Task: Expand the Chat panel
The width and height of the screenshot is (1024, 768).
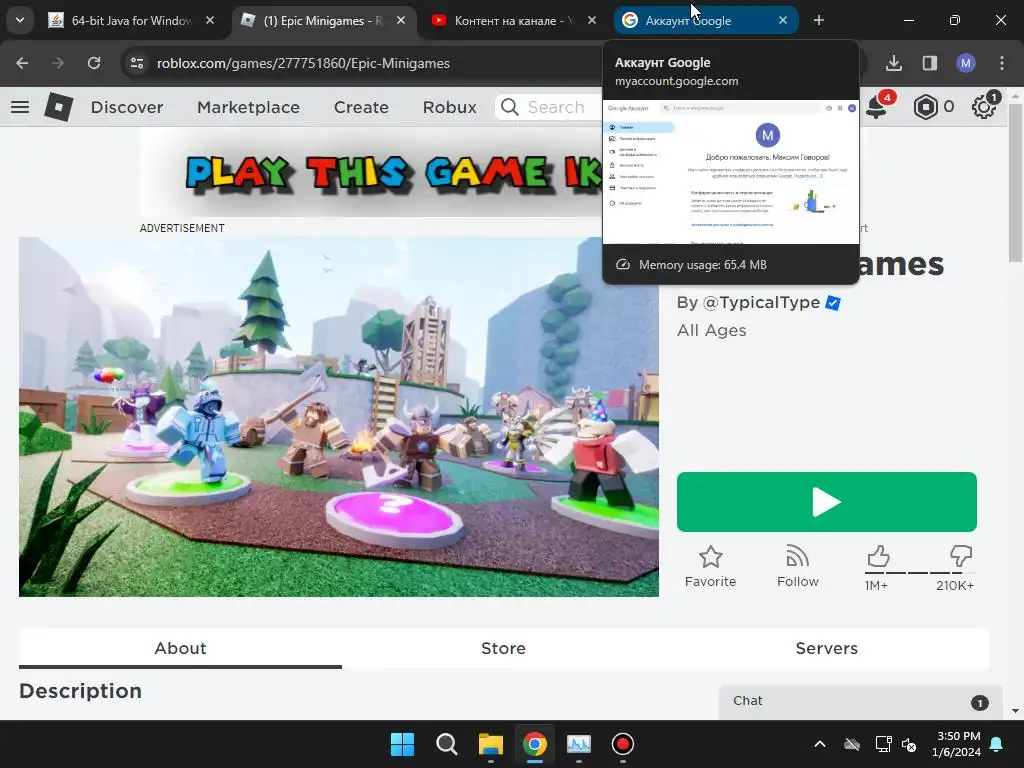Action: pos(860,702)
